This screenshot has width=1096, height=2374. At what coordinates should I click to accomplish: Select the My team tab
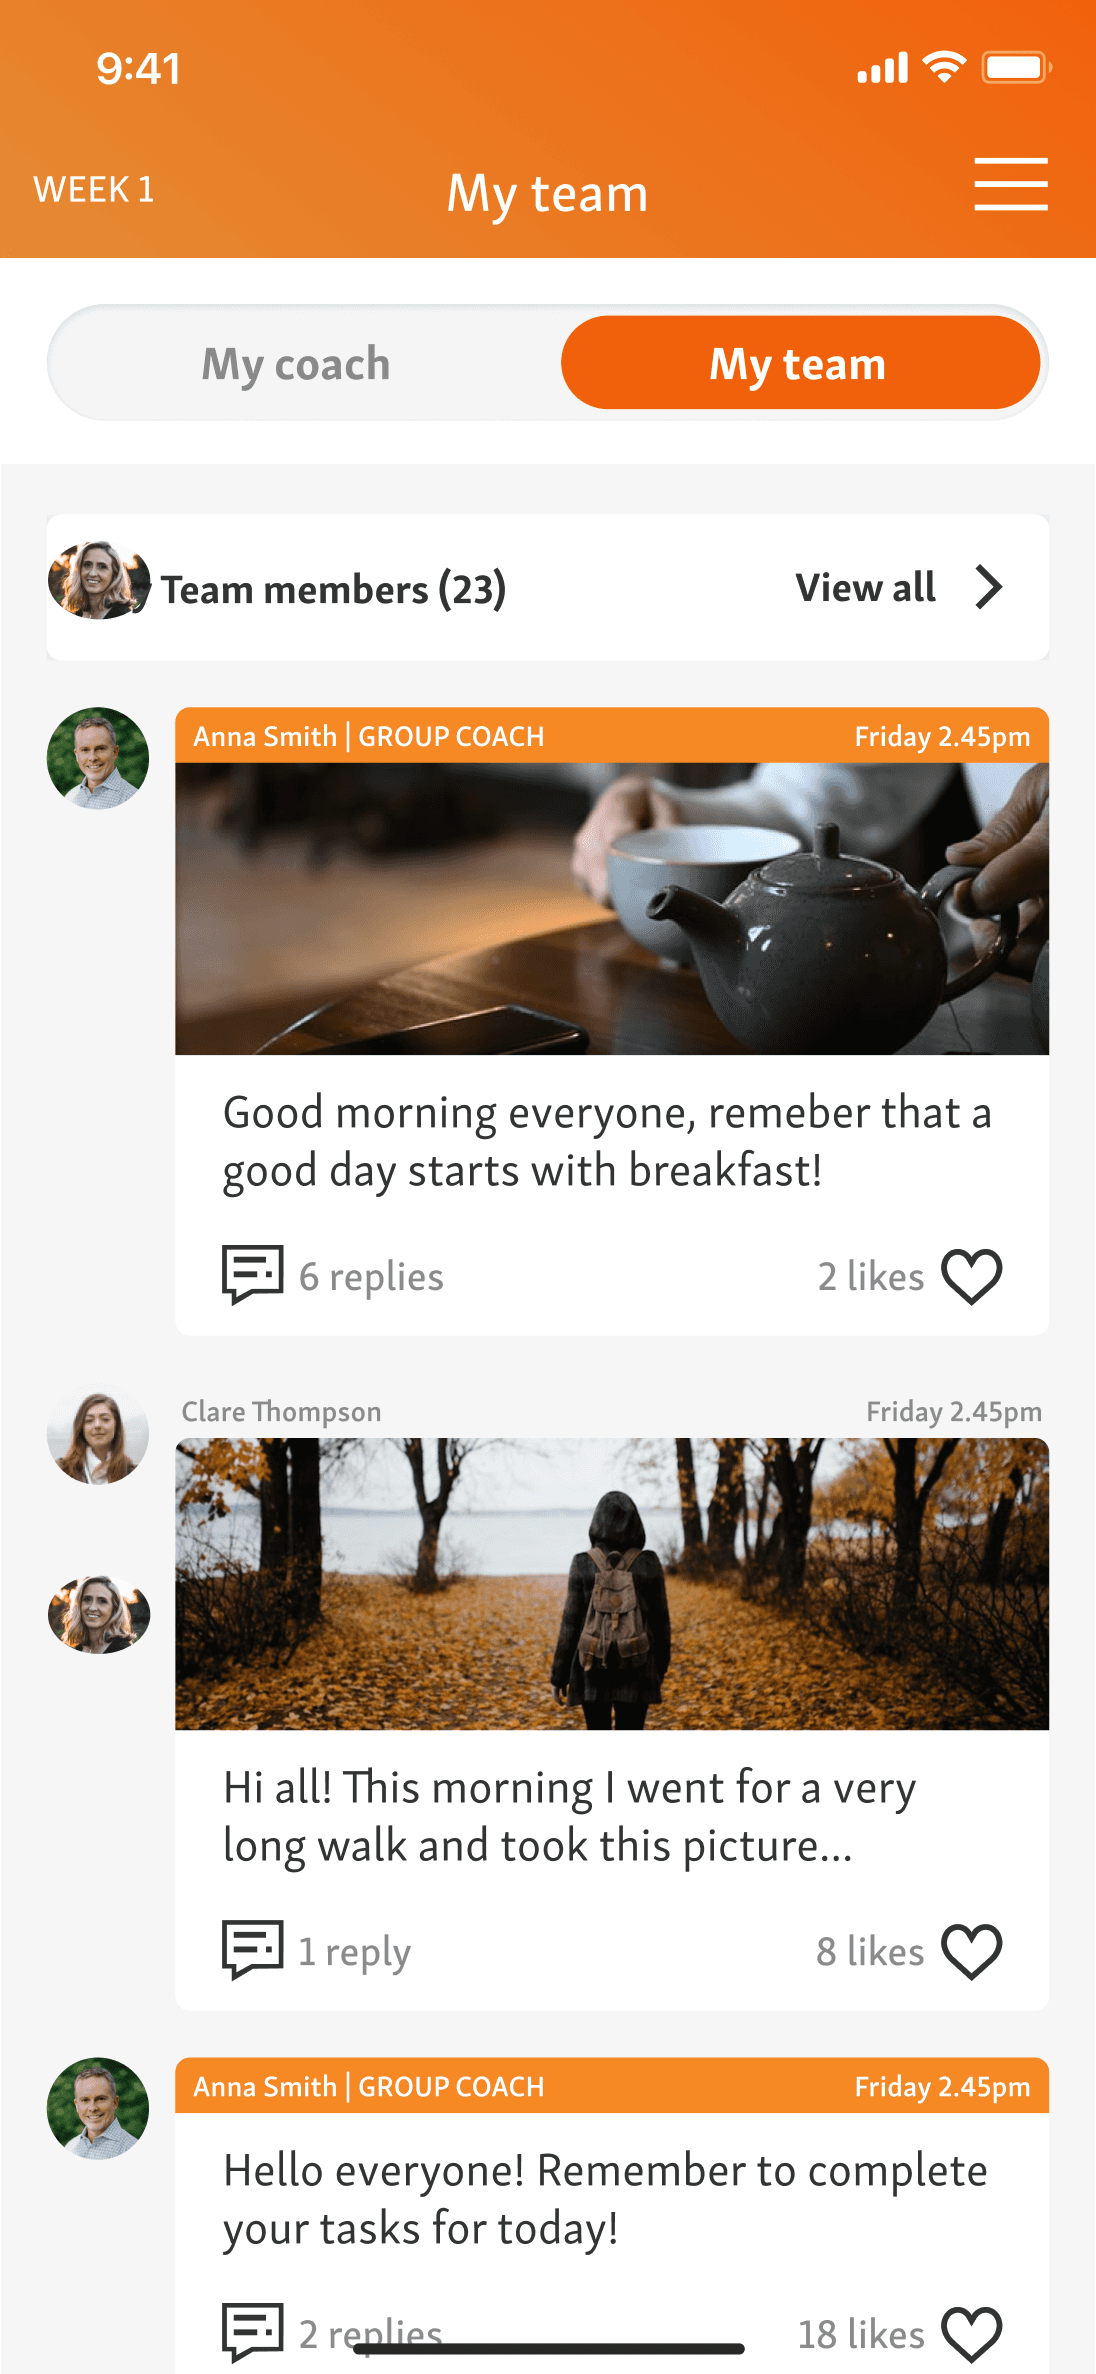point(800,363)
